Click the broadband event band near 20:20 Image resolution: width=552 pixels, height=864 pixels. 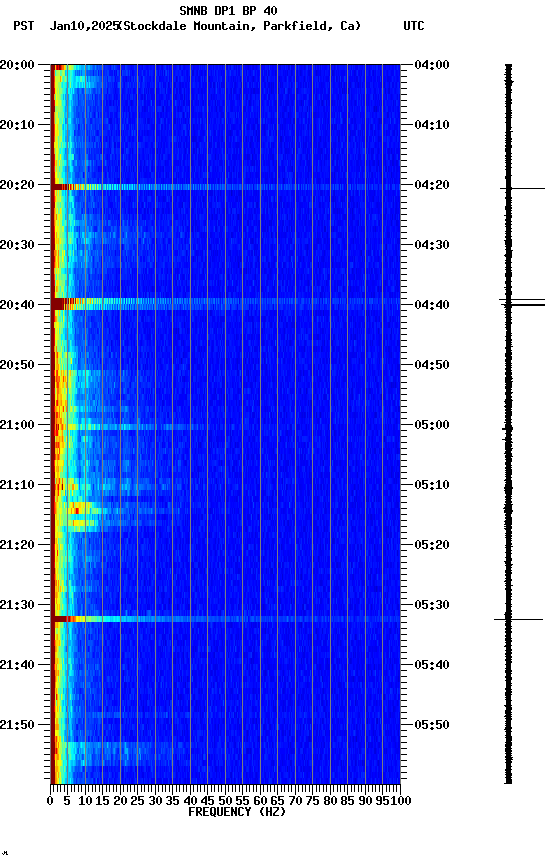[225, 187]
